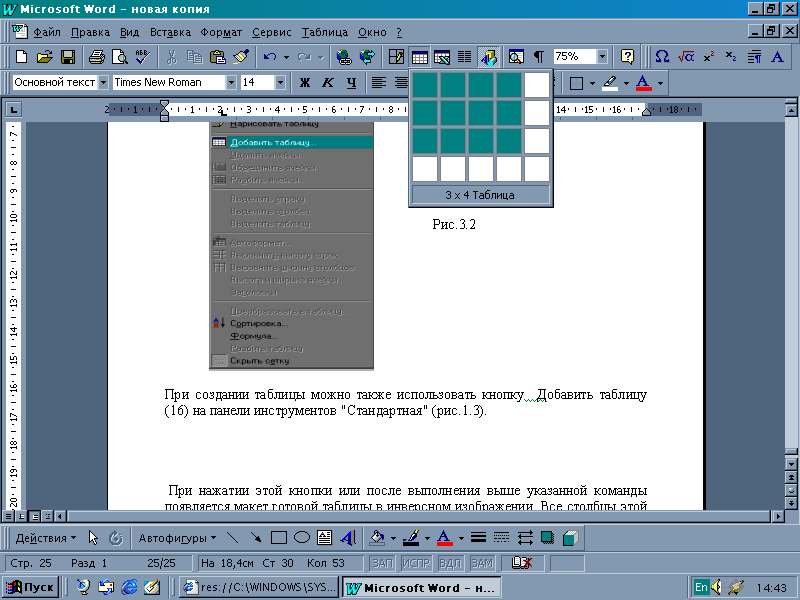The width and height of the screenshot is (800, 600).
Task: Expand the Times New Roman font list
Action: pyautogui.click(x=231, y=82)
